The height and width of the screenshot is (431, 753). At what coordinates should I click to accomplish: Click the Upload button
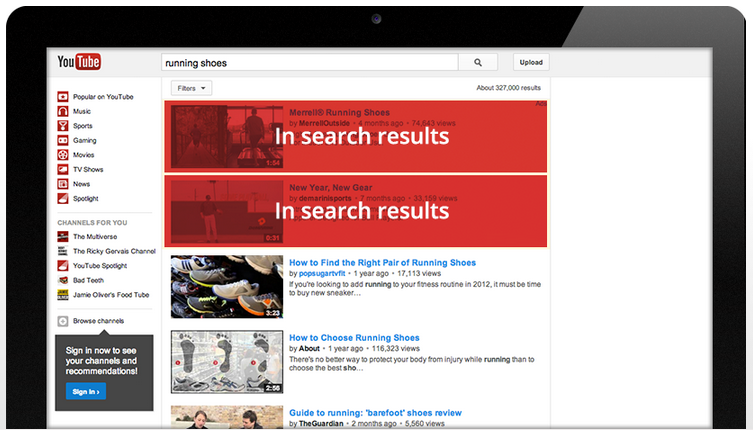531,62
